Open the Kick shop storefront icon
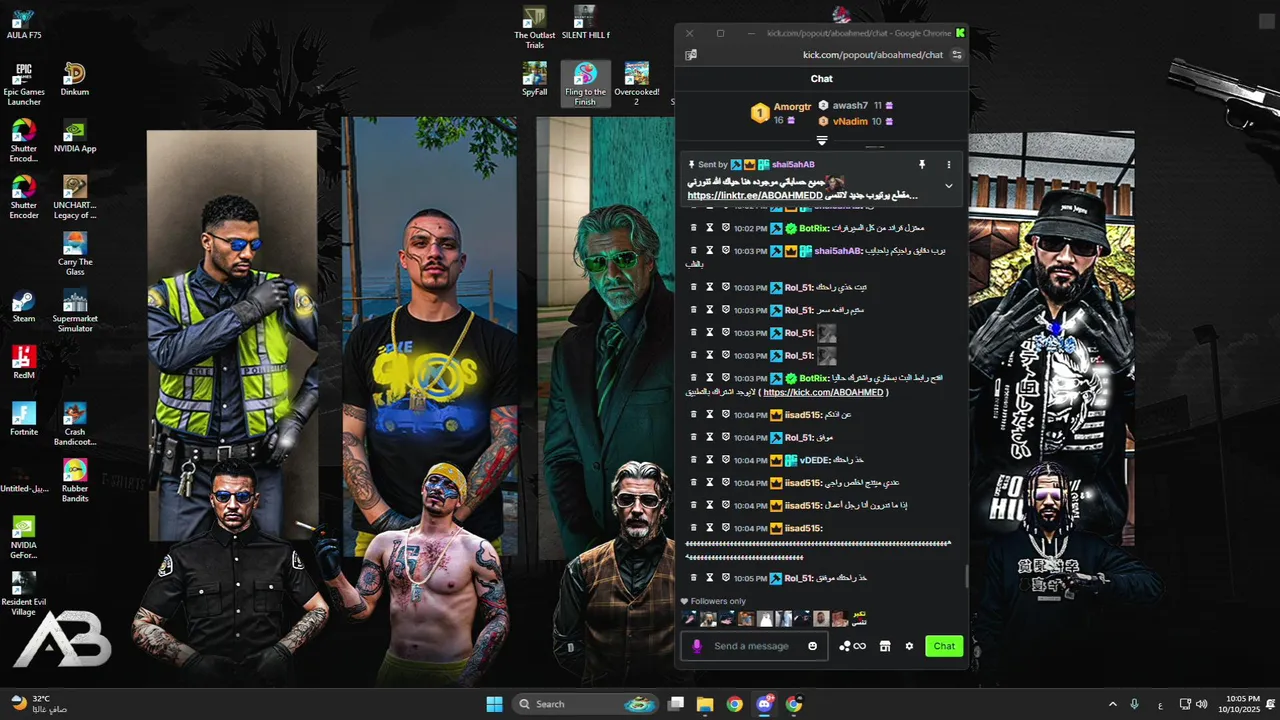Viewport: 1280px width, 720px height. pos(884,646)
